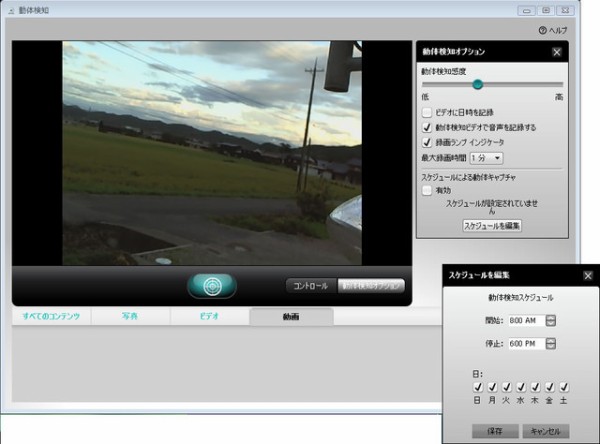Open the コントロール panel button

point(311,286)
